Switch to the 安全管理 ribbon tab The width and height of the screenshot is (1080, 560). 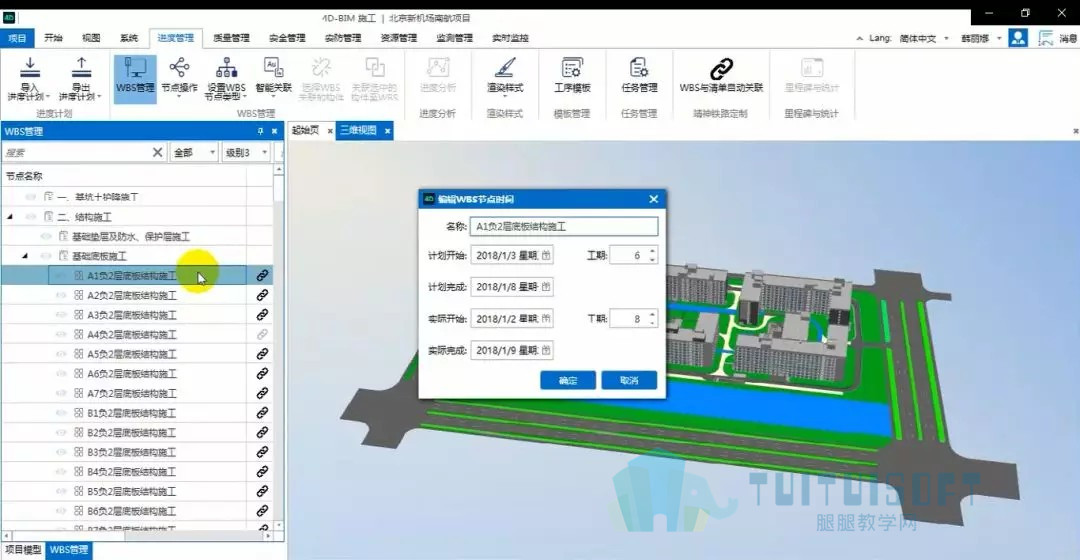point(287,38)
